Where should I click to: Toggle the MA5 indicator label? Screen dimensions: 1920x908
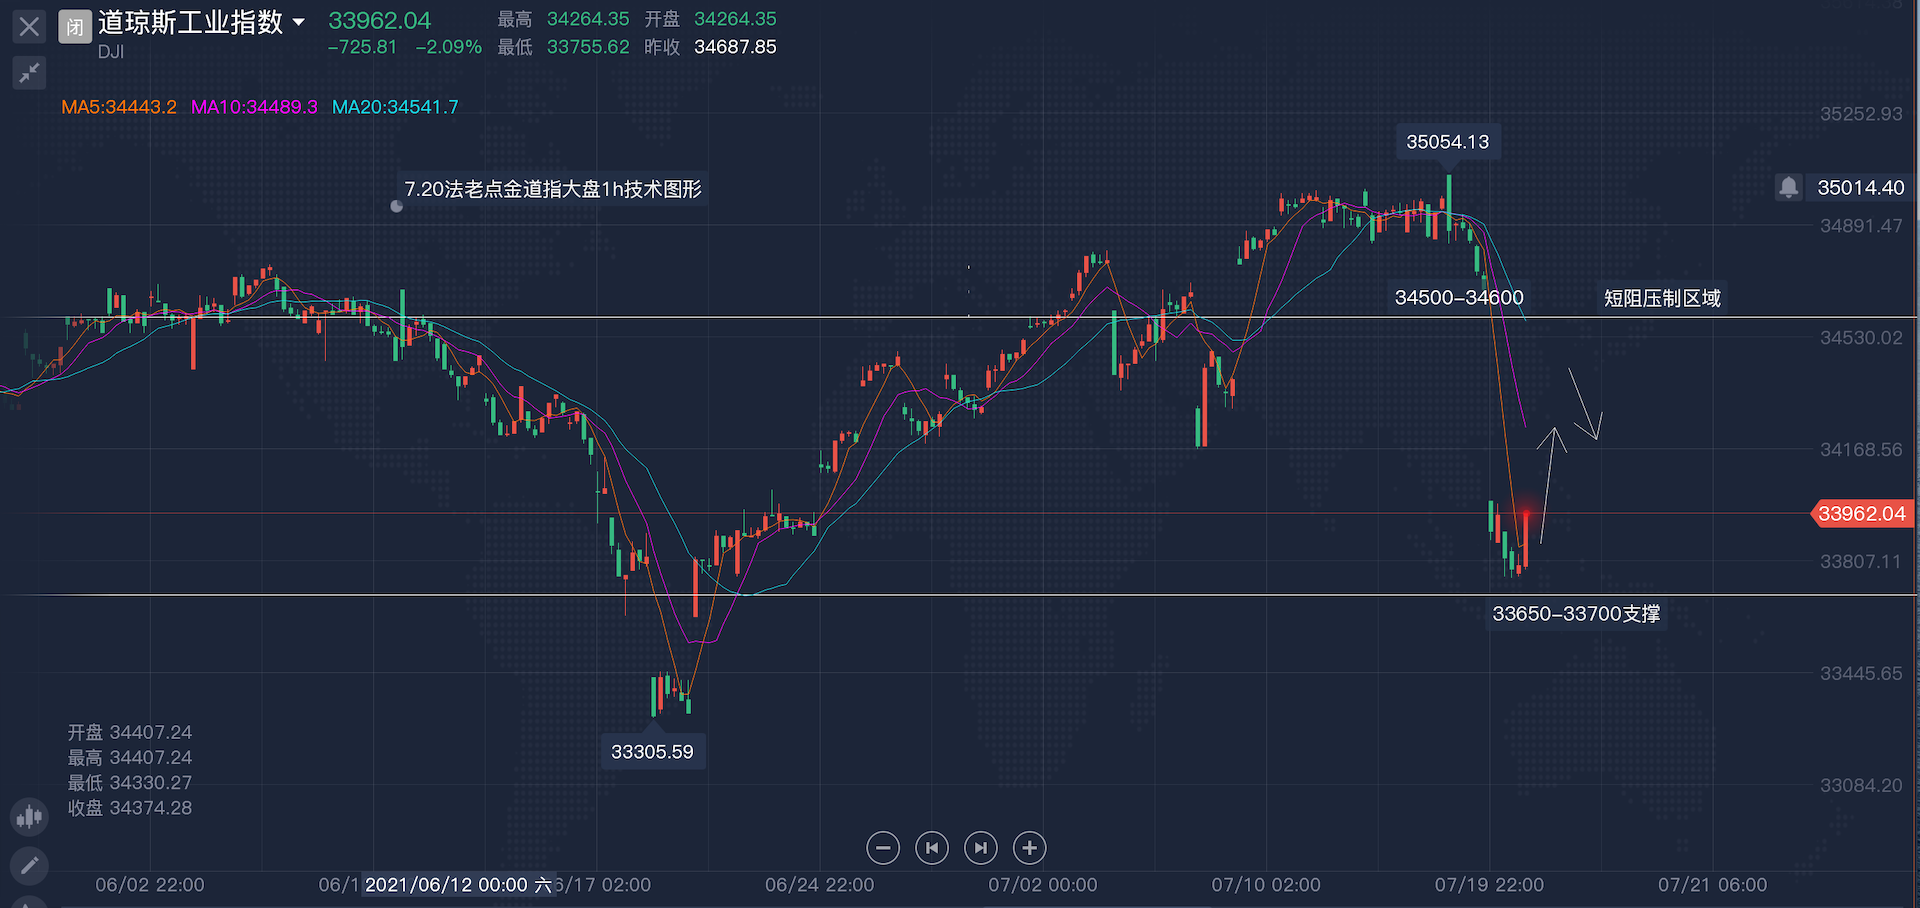coord(118,107)
